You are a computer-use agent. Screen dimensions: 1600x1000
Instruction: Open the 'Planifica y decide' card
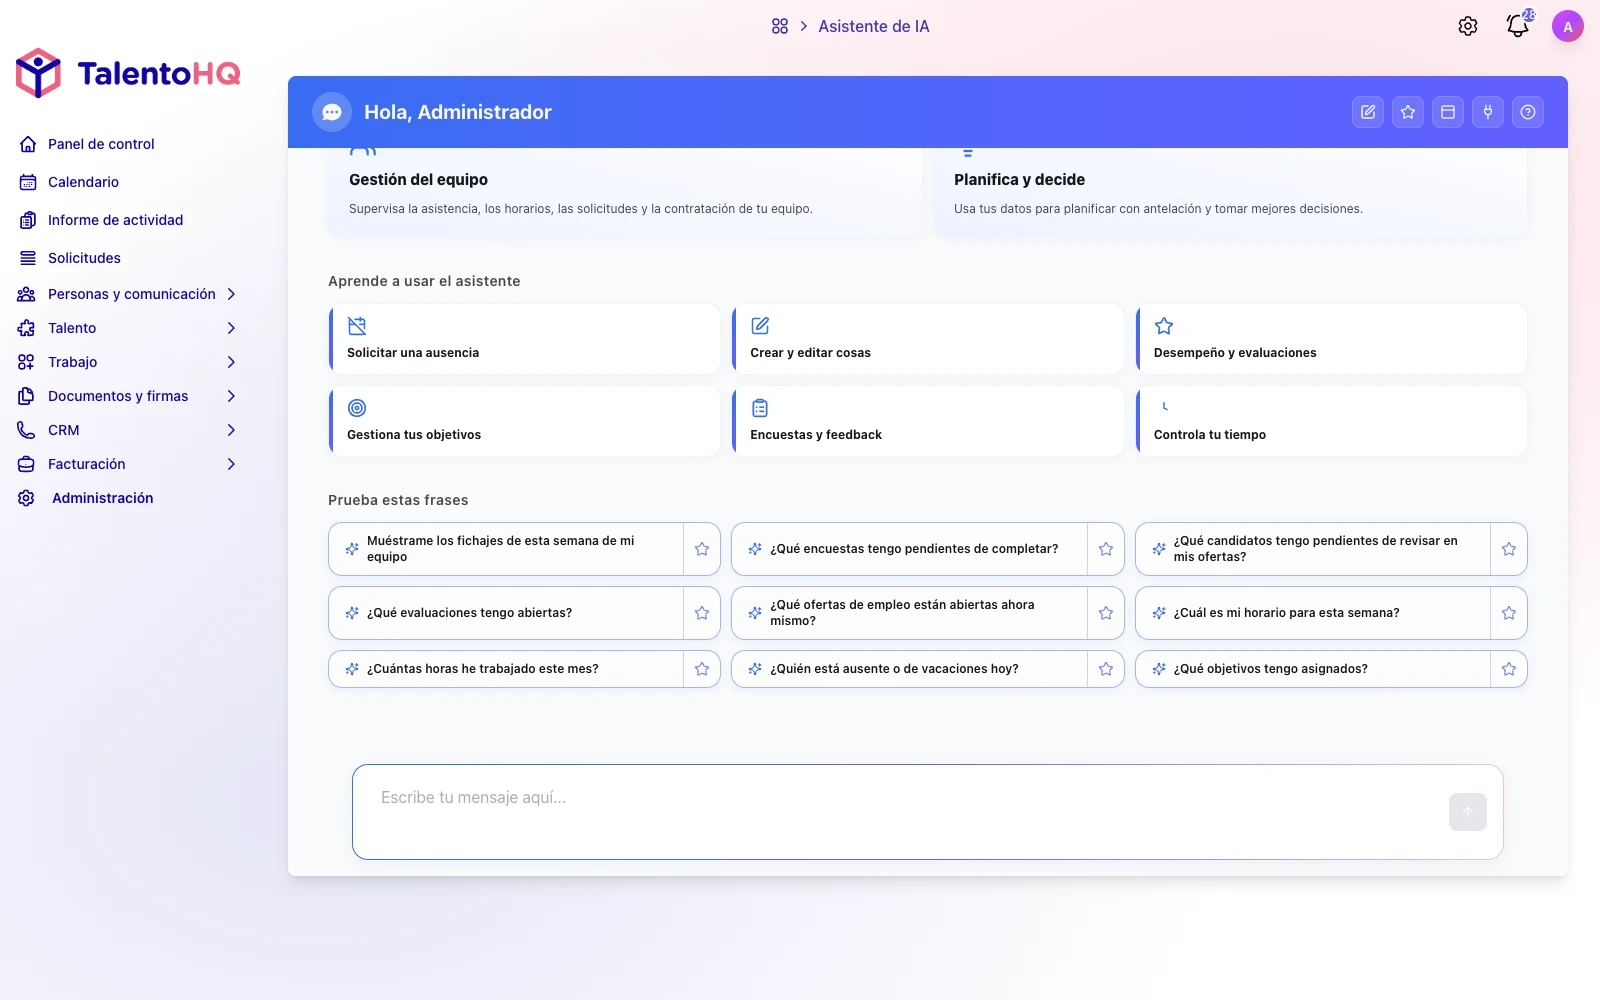click(1230, 192)
